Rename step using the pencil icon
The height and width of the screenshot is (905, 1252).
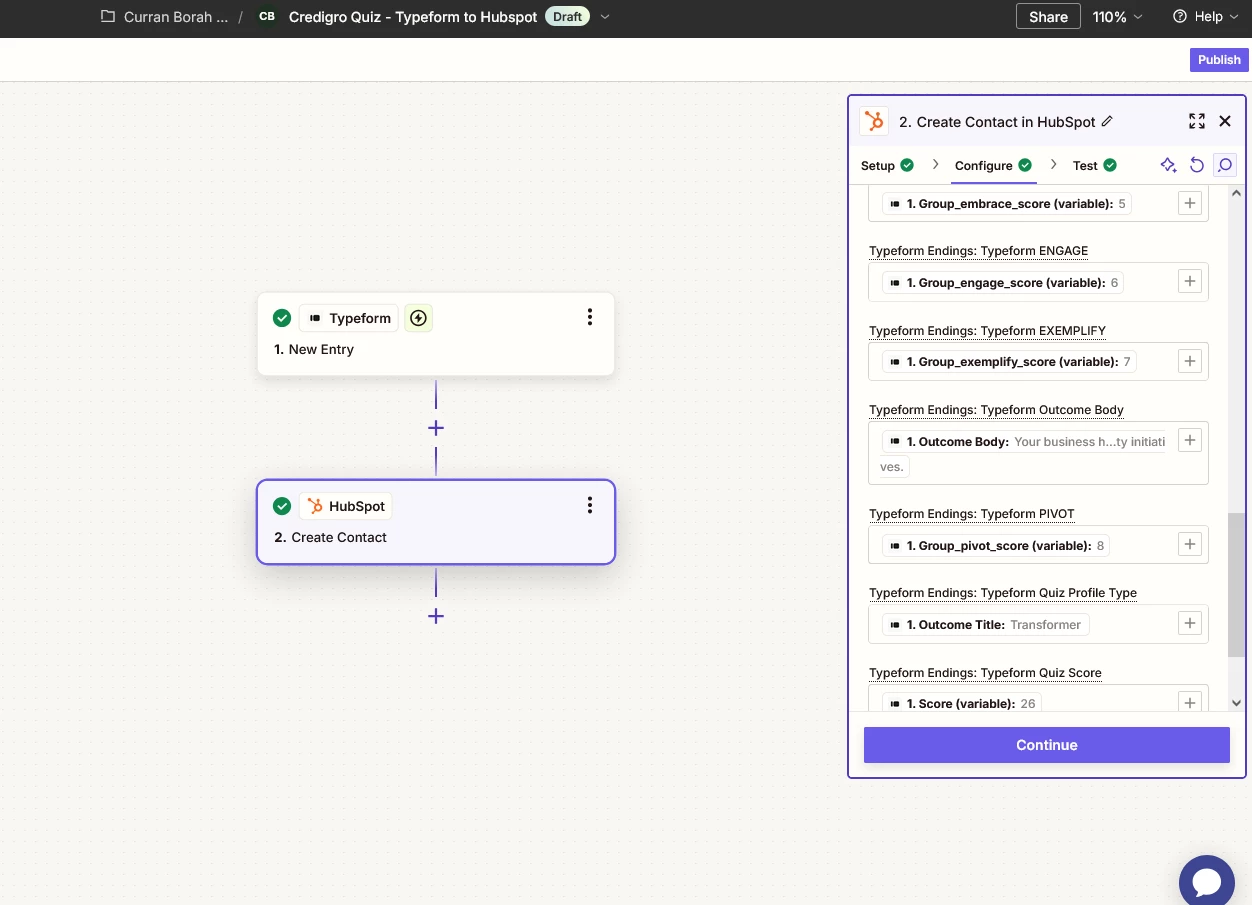(1107, 121)
